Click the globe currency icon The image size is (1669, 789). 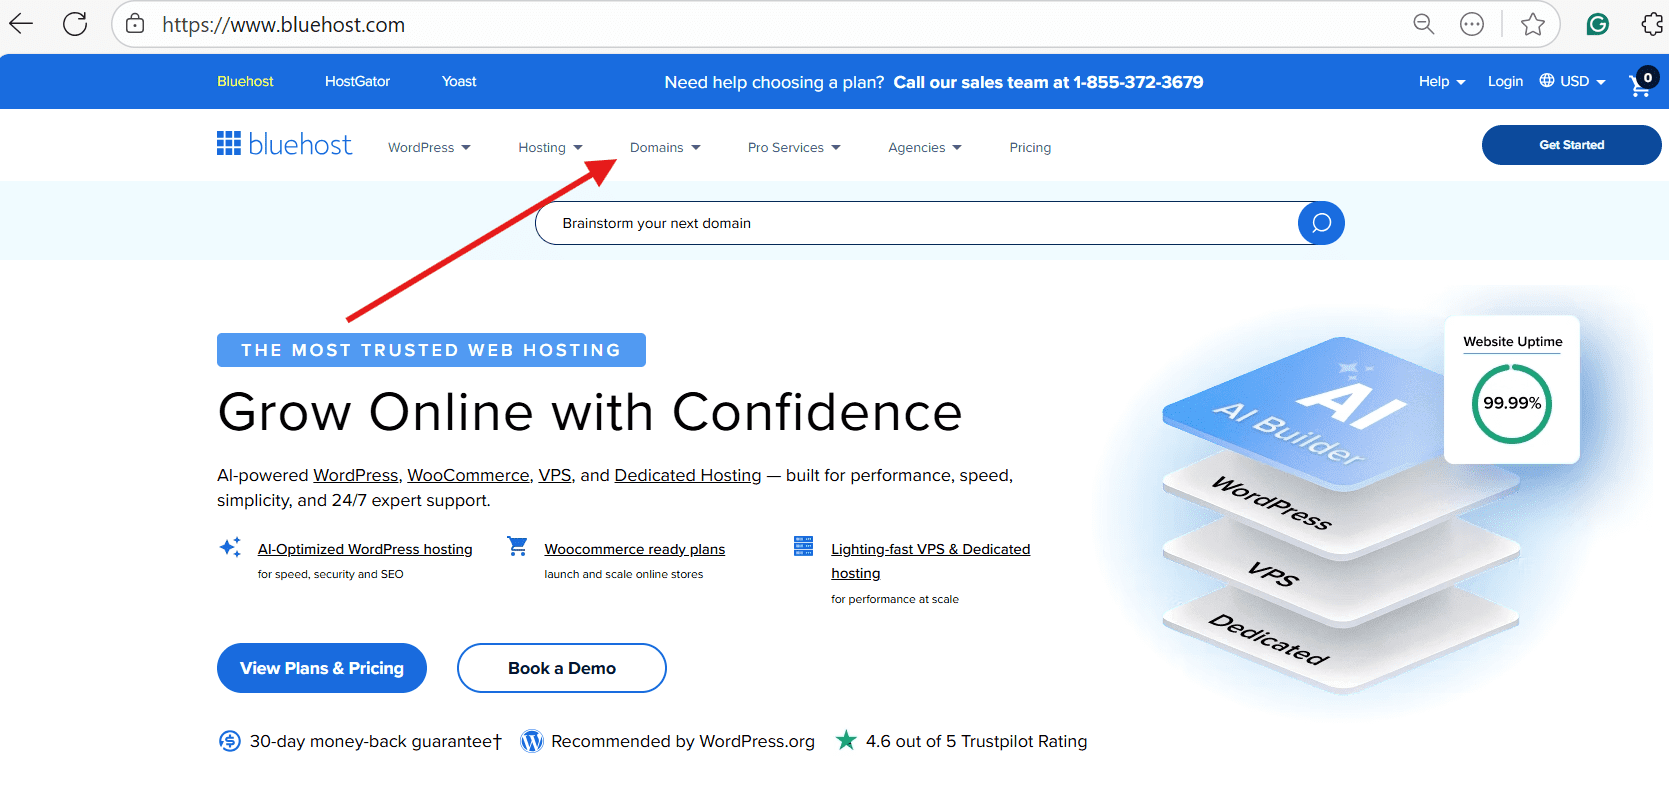point(1547,81)
